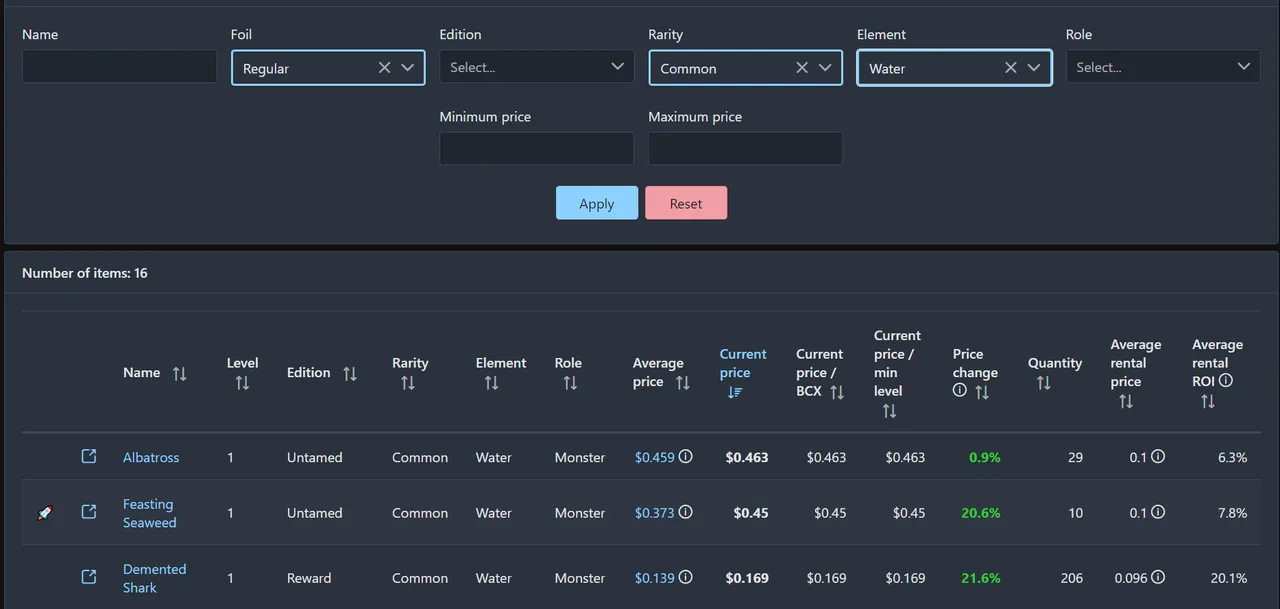Sort table by Rarity column arrows

408,383
